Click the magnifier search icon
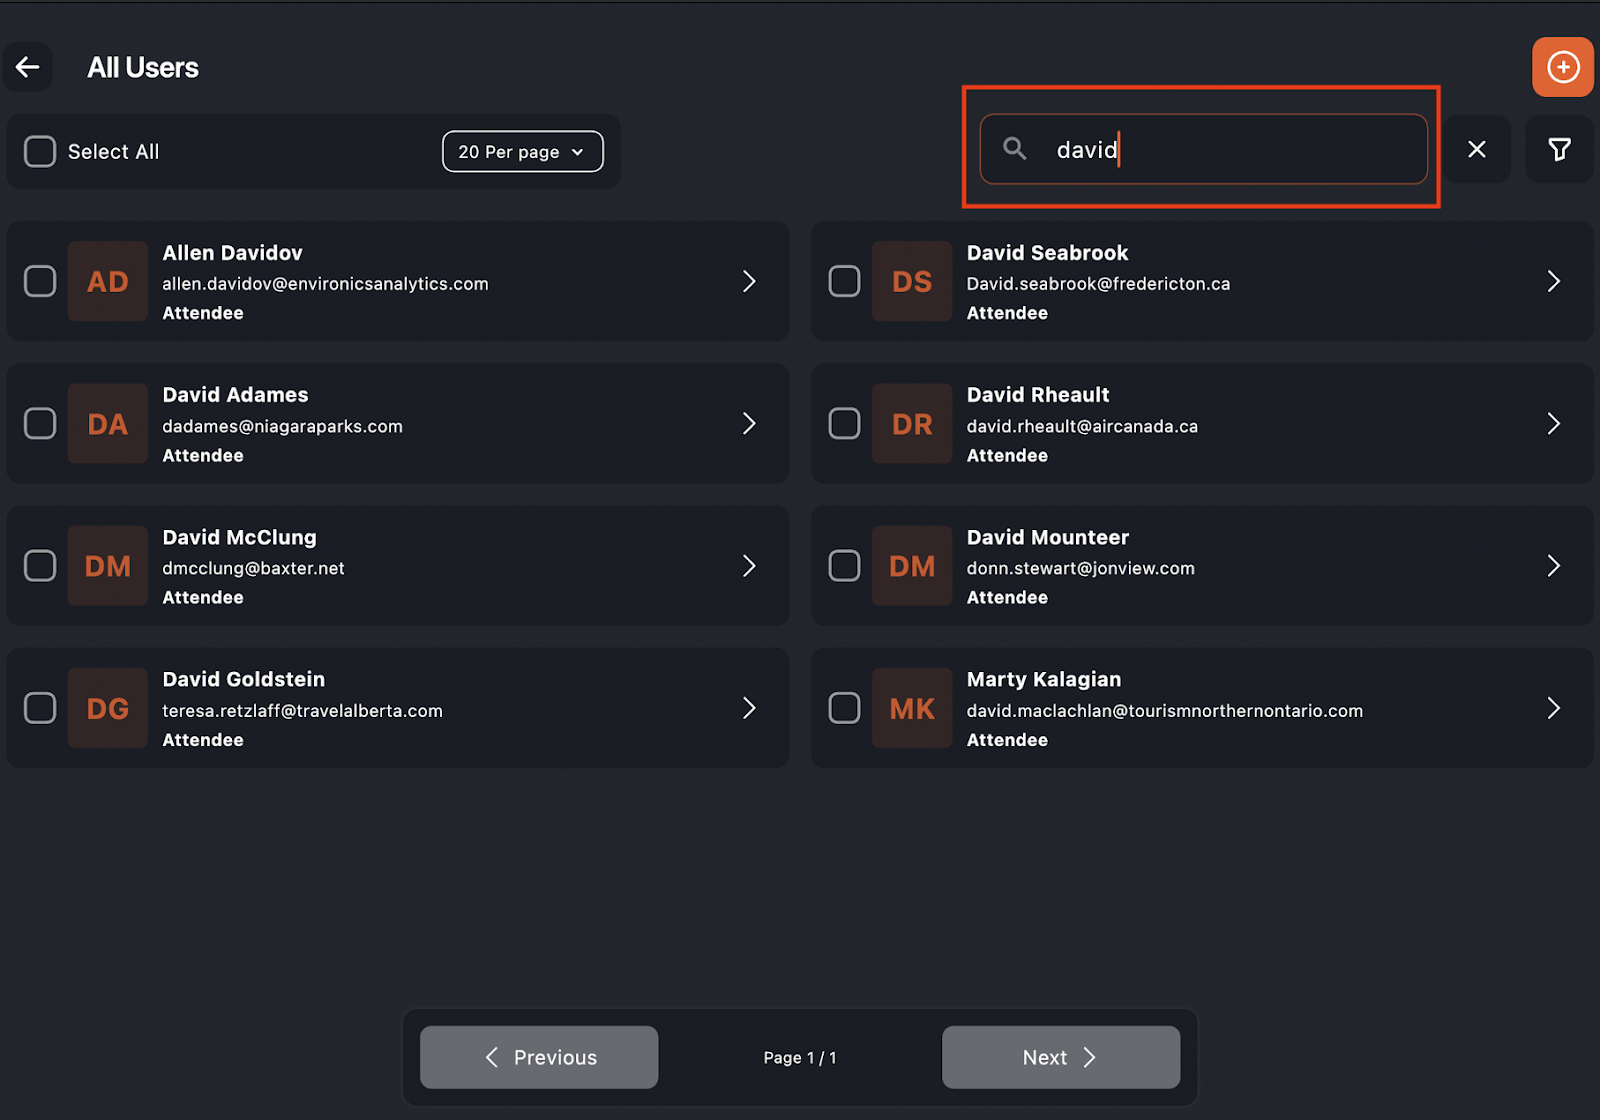 pyautogui.click(x=1015, y=149)
